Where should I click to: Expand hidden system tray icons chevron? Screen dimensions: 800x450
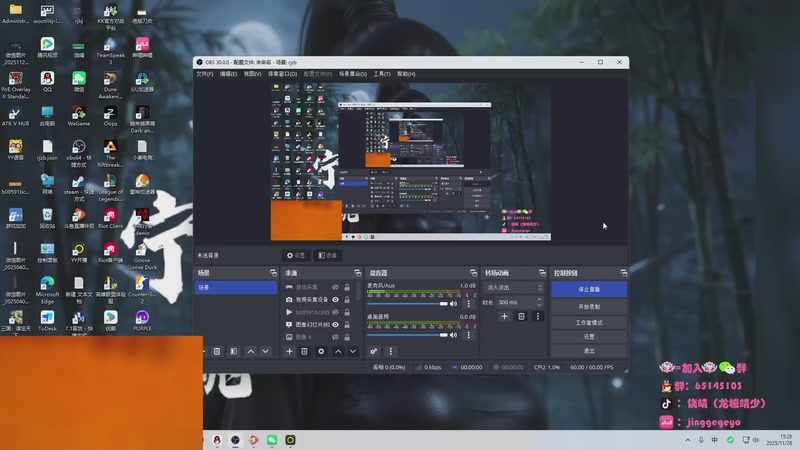coord(688,440)
